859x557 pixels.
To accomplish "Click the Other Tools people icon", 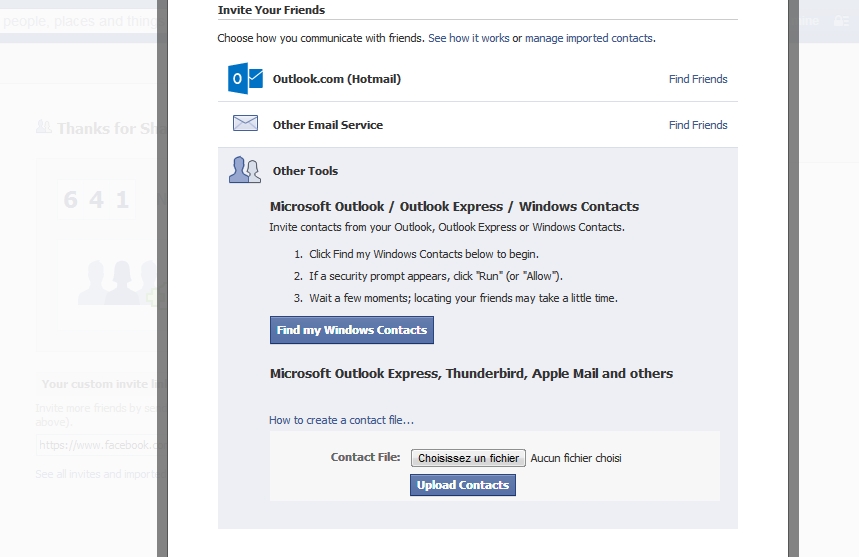I will 245,170.
